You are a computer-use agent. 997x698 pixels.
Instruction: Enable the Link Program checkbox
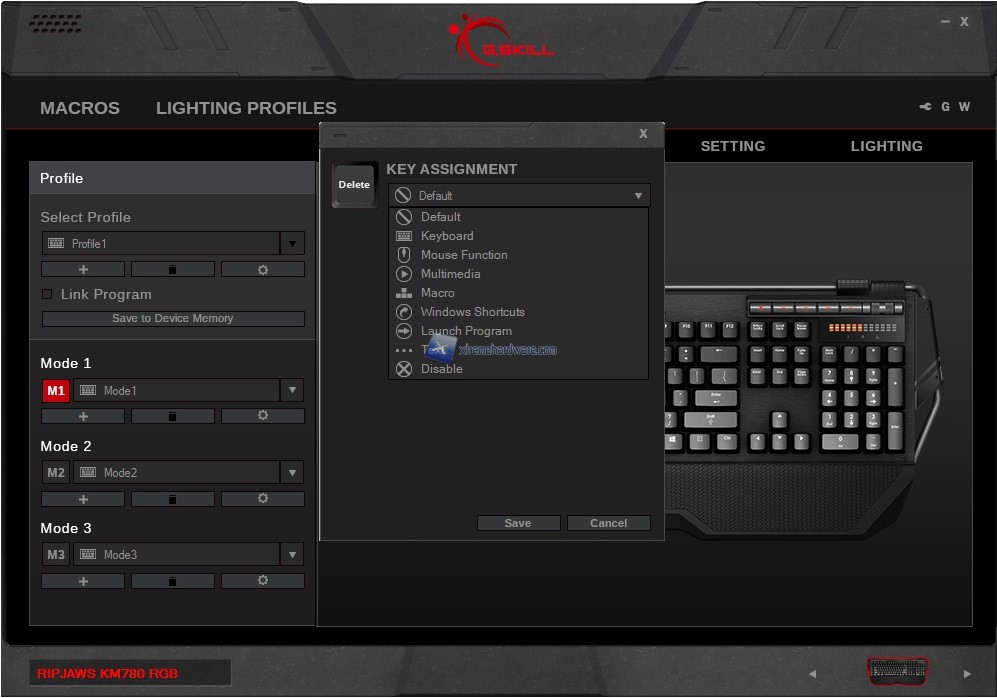47,294
